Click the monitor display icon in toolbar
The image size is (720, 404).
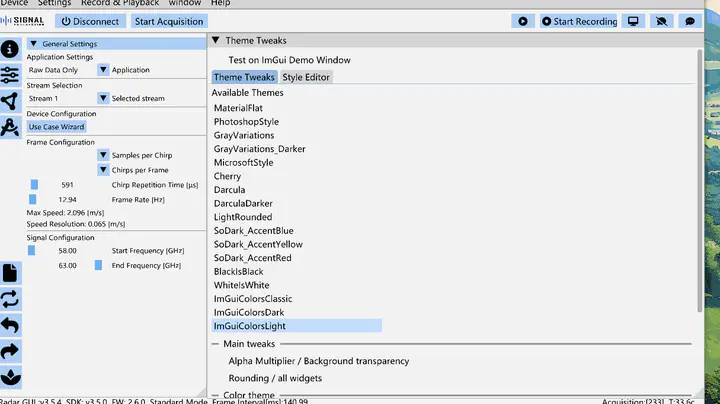[x=632, y=21]
